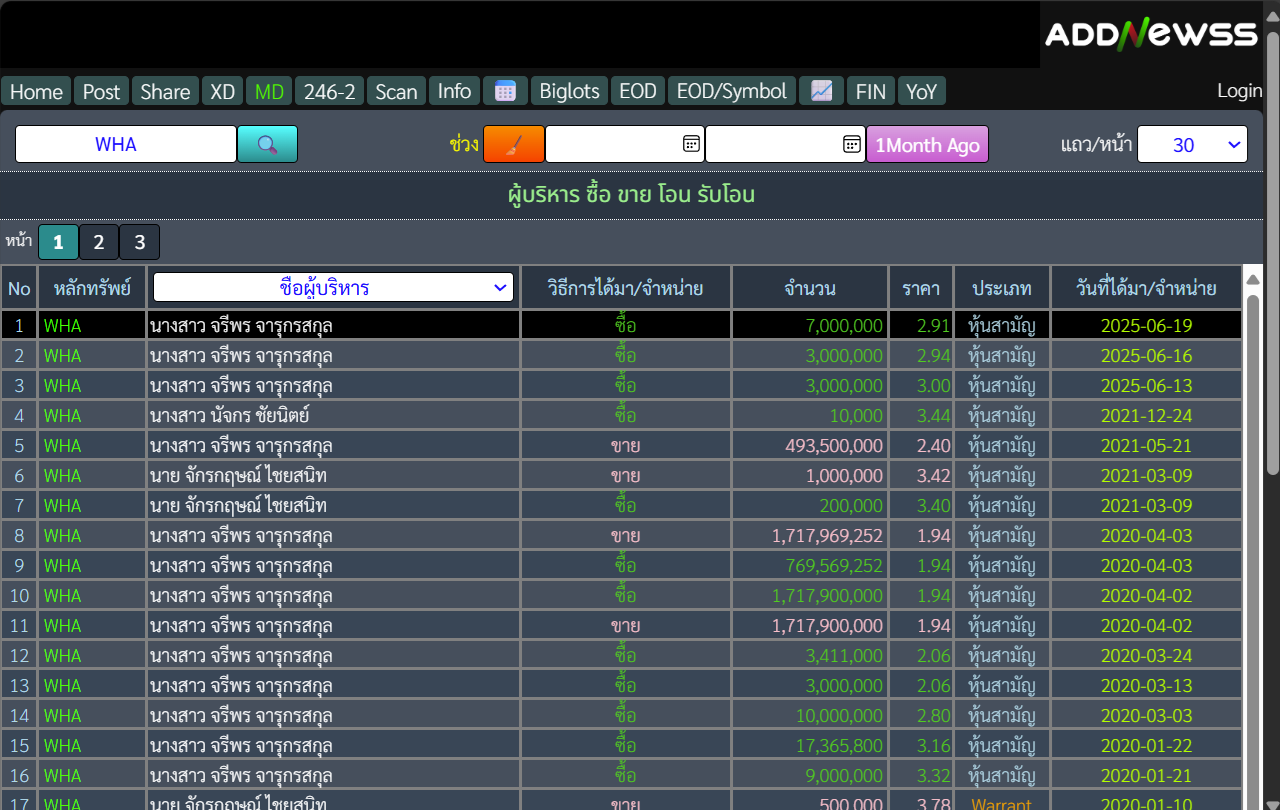Open the Biglots menu item
Image resolution: width=1280 pixels, height=810 pixels.
569,91
